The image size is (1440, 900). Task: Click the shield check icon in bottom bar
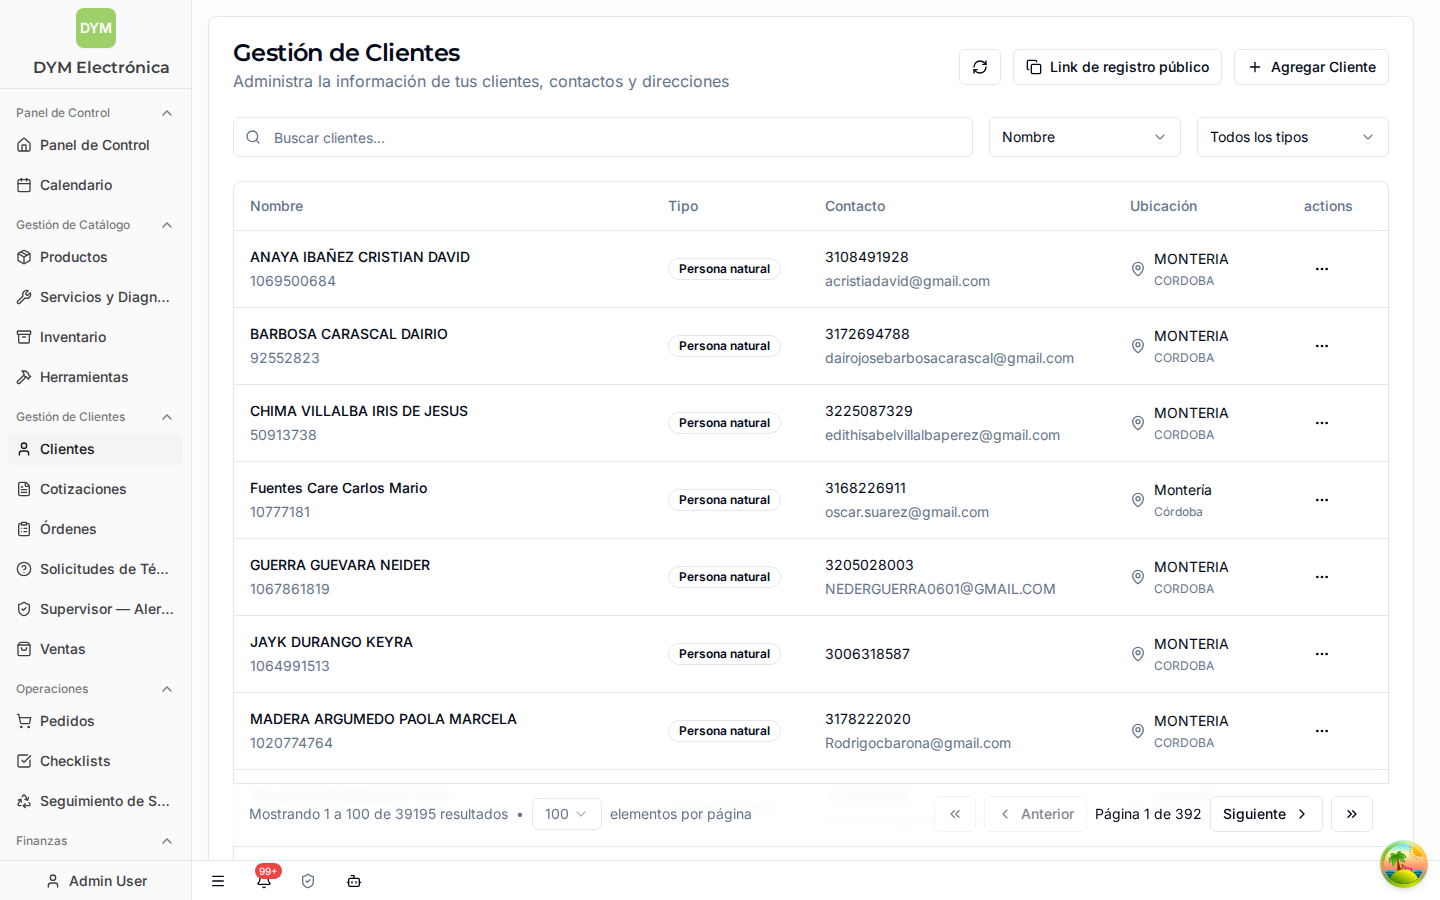(308, 881)
